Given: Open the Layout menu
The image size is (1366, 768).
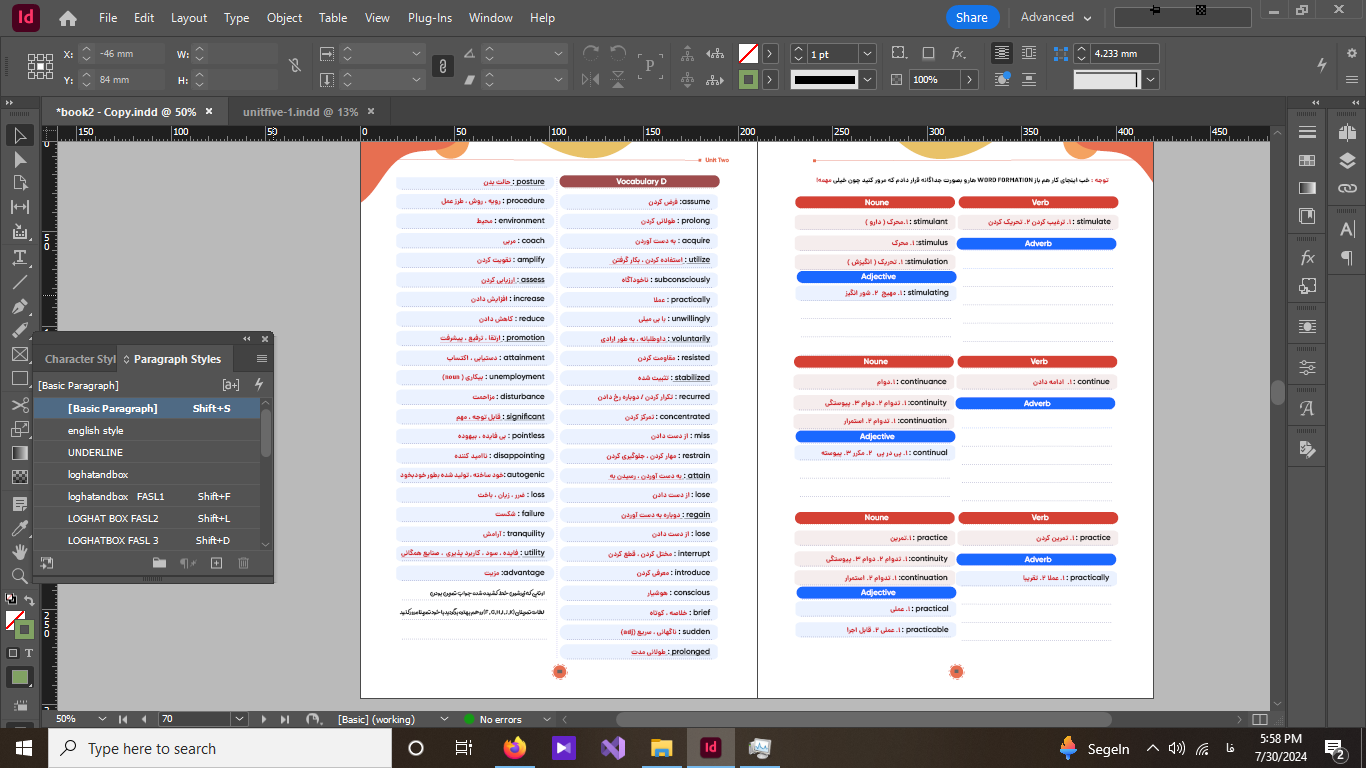Looking at the screenshot, I should pos(189,18).
